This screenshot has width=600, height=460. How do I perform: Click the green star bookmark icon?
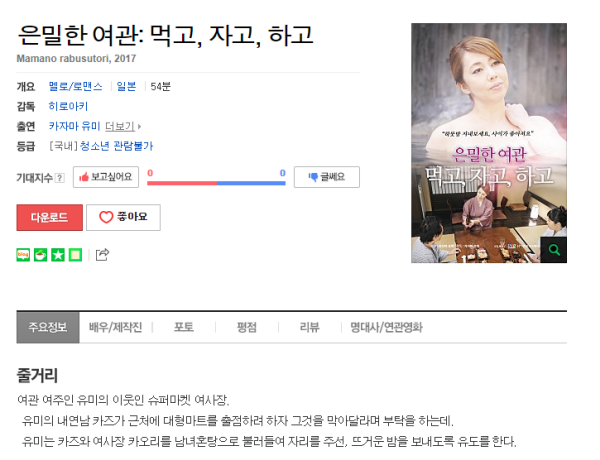click(x=58, y=255)
